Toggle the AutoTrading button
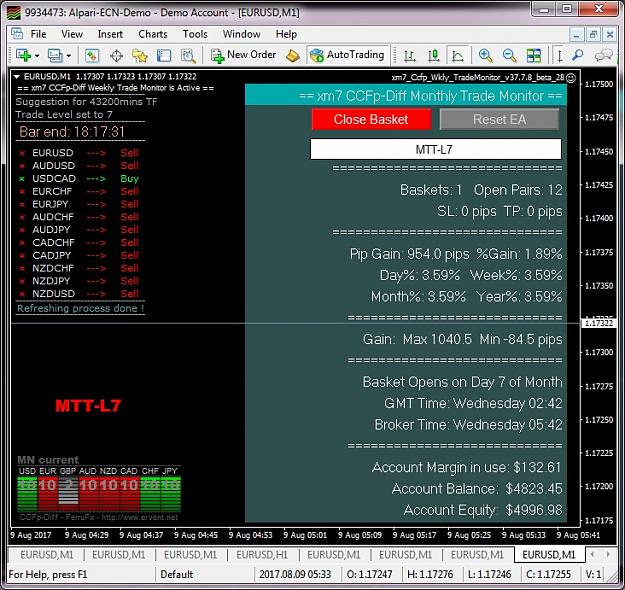The height and width of the screenshot is (590, 625). (347, 55)
